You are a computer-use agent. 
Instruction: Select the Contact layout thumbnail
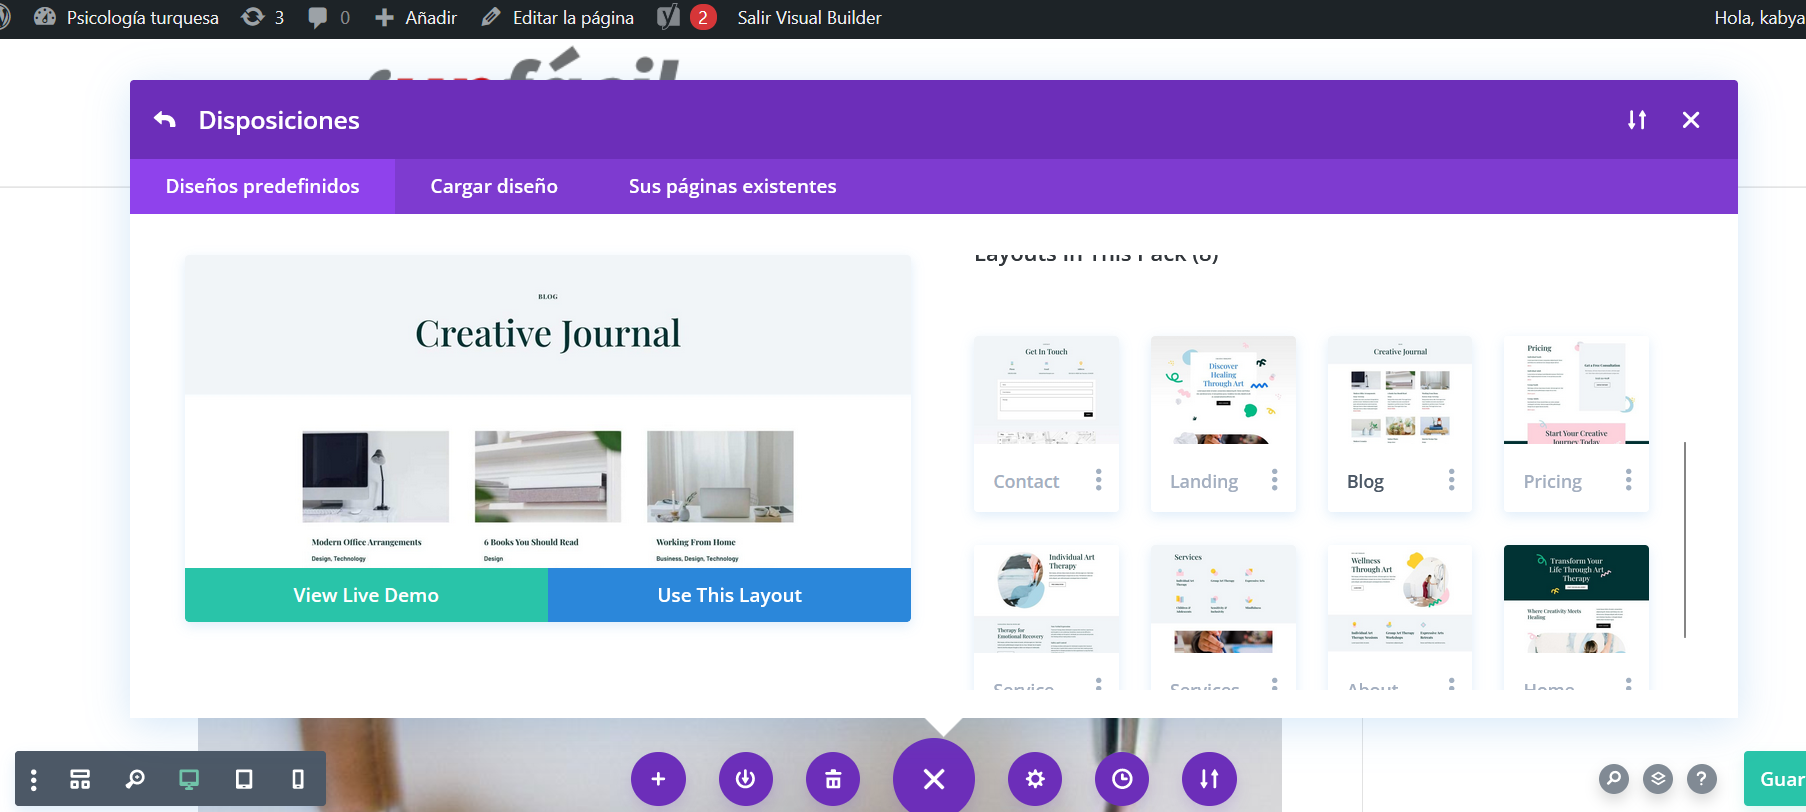pyautogui.click(x=1046, y=390)
